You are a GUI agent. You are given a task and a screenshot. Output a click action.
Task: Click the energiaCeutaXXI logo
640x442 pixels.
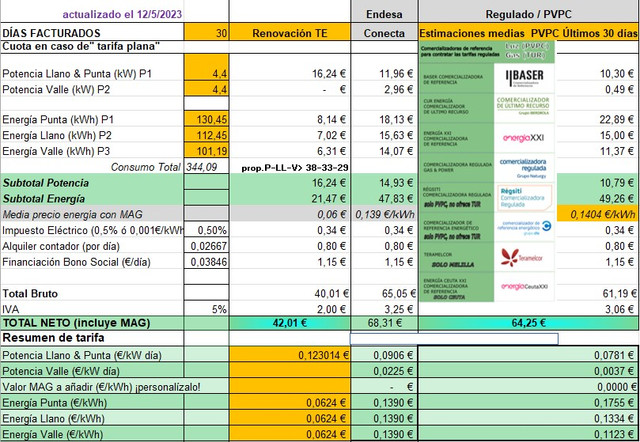point(524,287)
